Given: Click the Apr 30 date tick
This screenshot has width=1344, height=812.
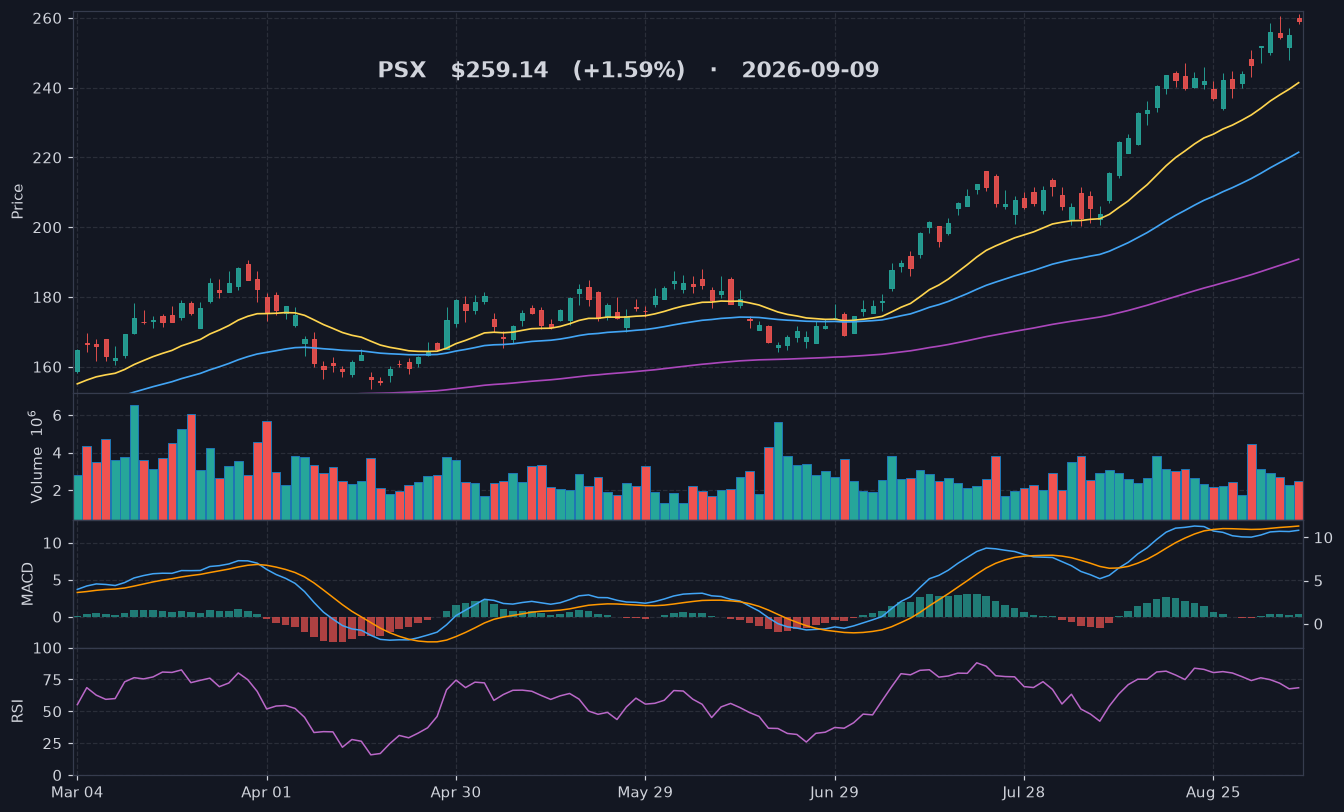Looking at the screenshot, I should (x=456, y=793).
